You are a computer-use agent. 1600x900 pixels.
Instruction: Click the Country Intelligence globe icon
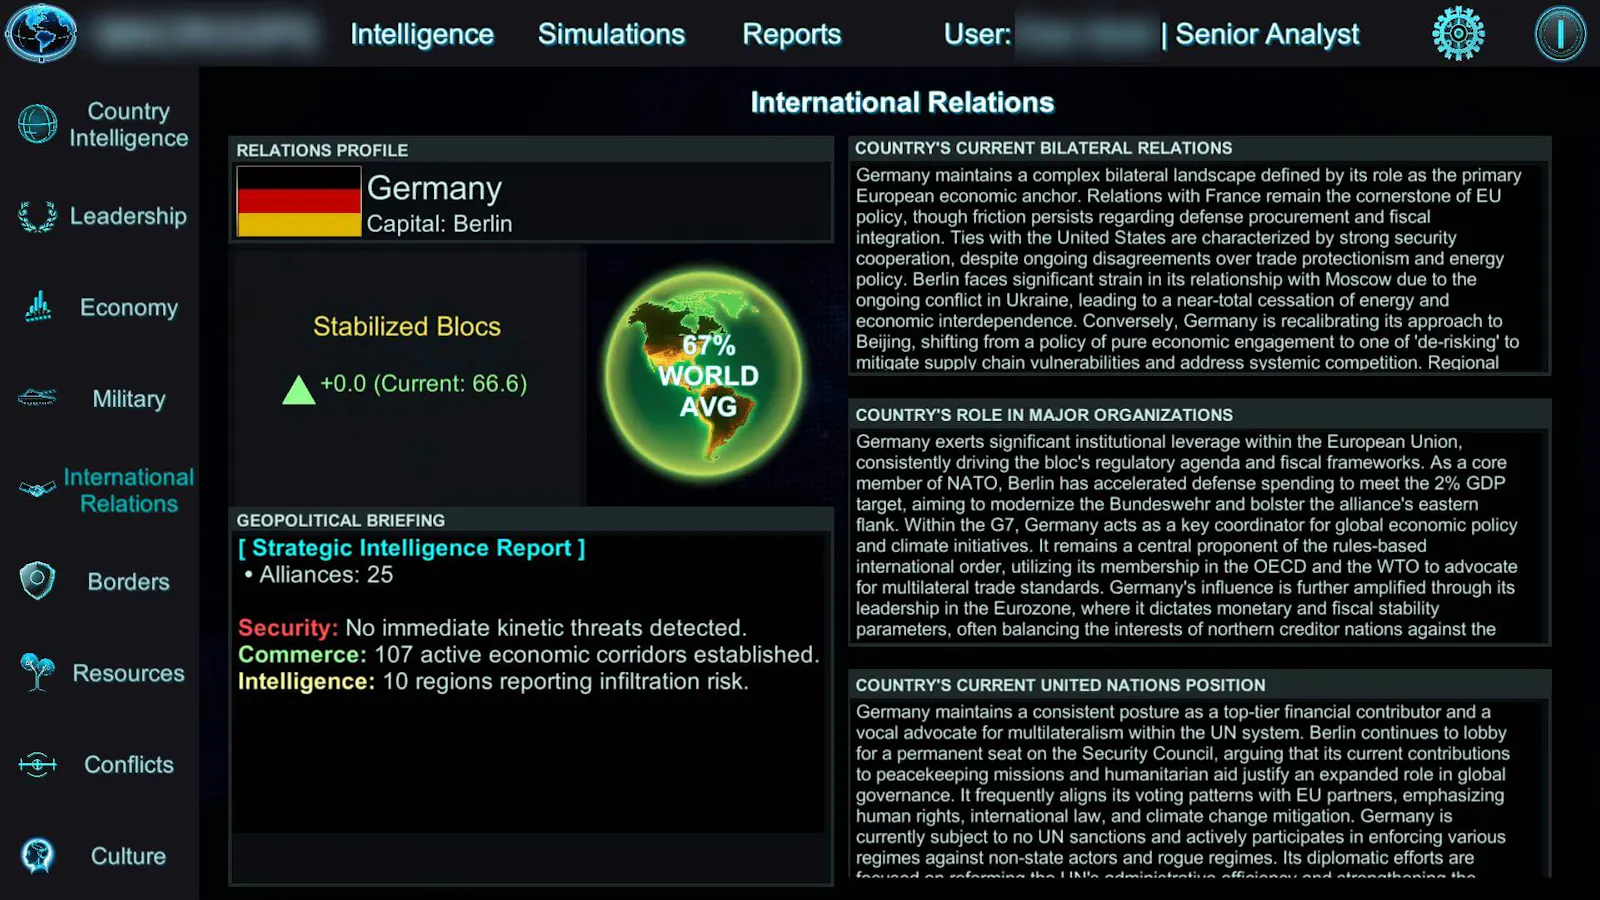click(38, 125)
